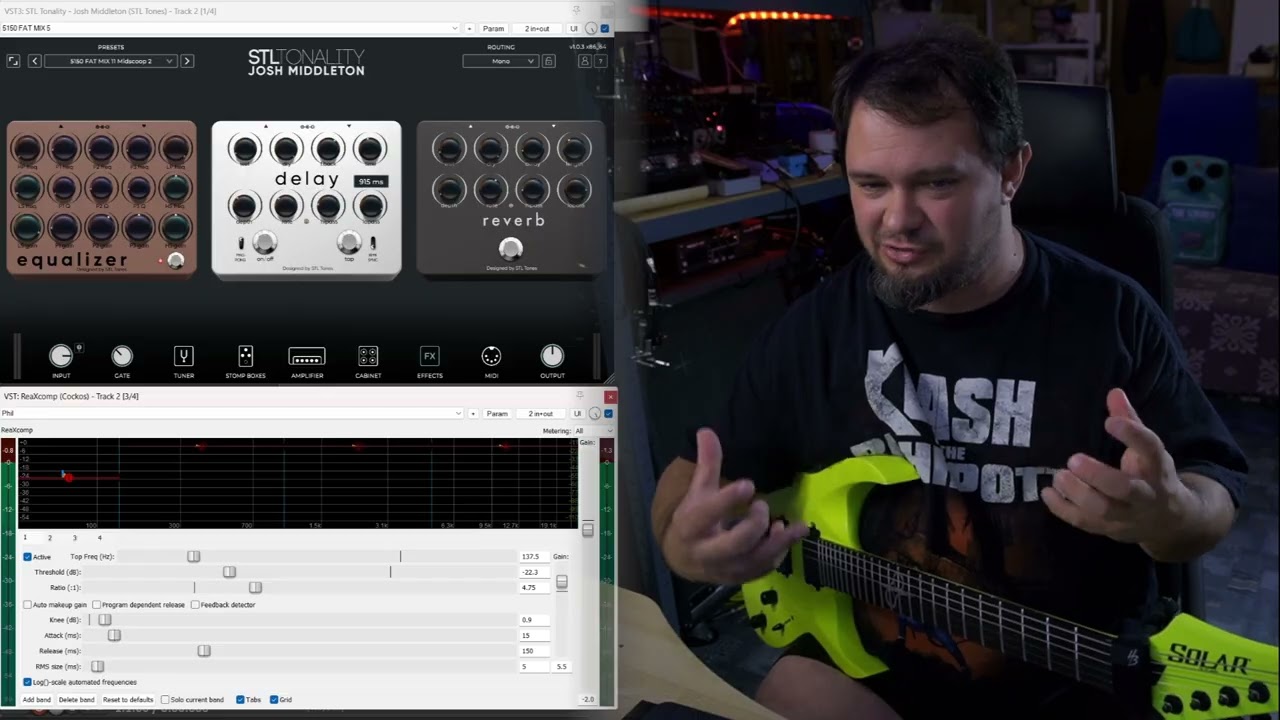The width and height of the screenshot is (1280, 720).
Task: Click the Param button in ReaXcomp window
Action: tap(497, 413)
